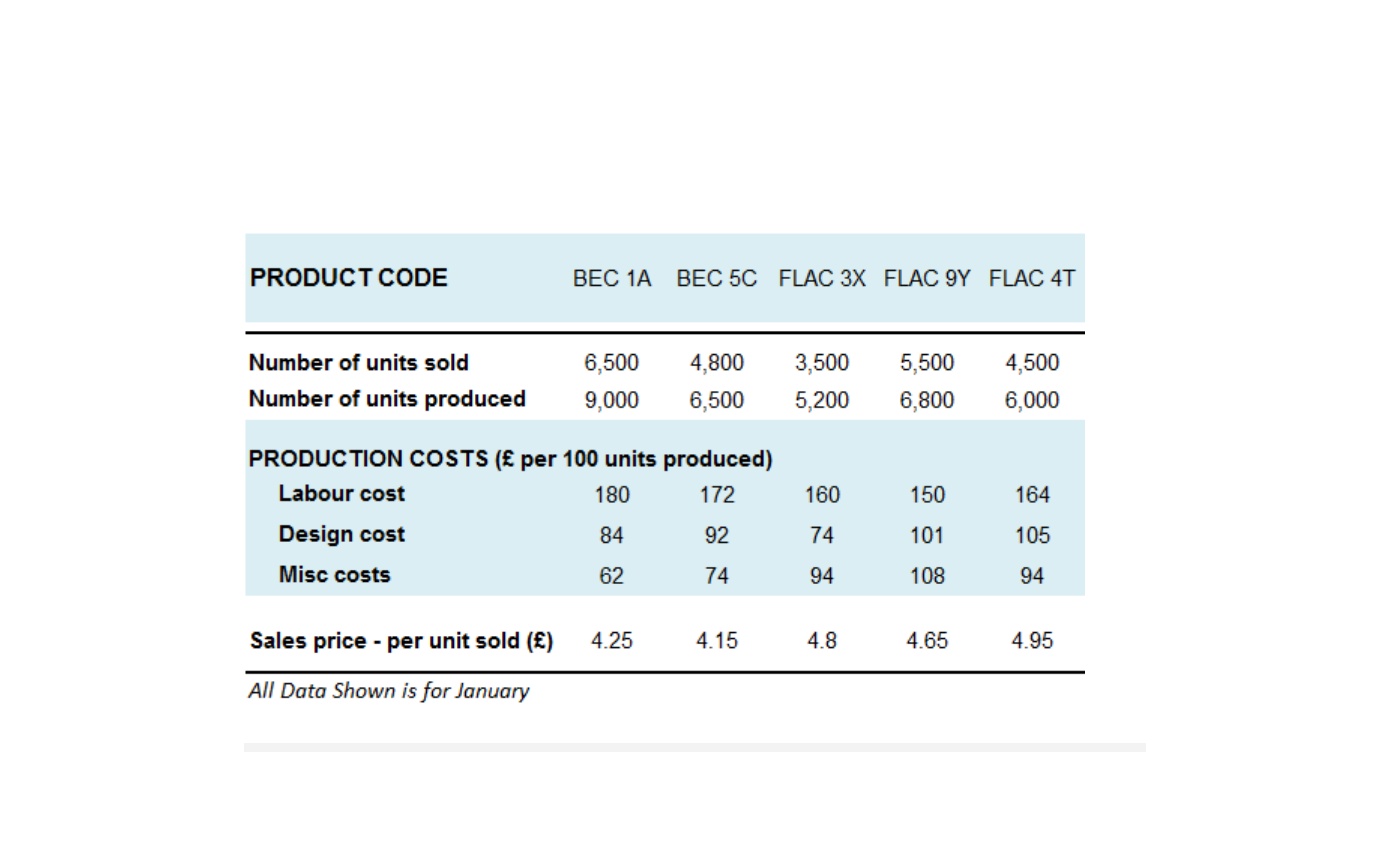
Task: Click the PRODUCTION COSTS section heading
Action: click(x=511, y=459)
